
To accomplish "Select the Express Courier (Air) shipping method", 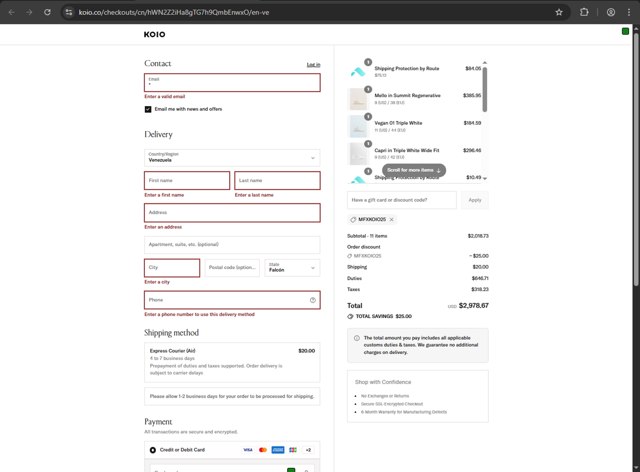I will [x=232, y=362].
